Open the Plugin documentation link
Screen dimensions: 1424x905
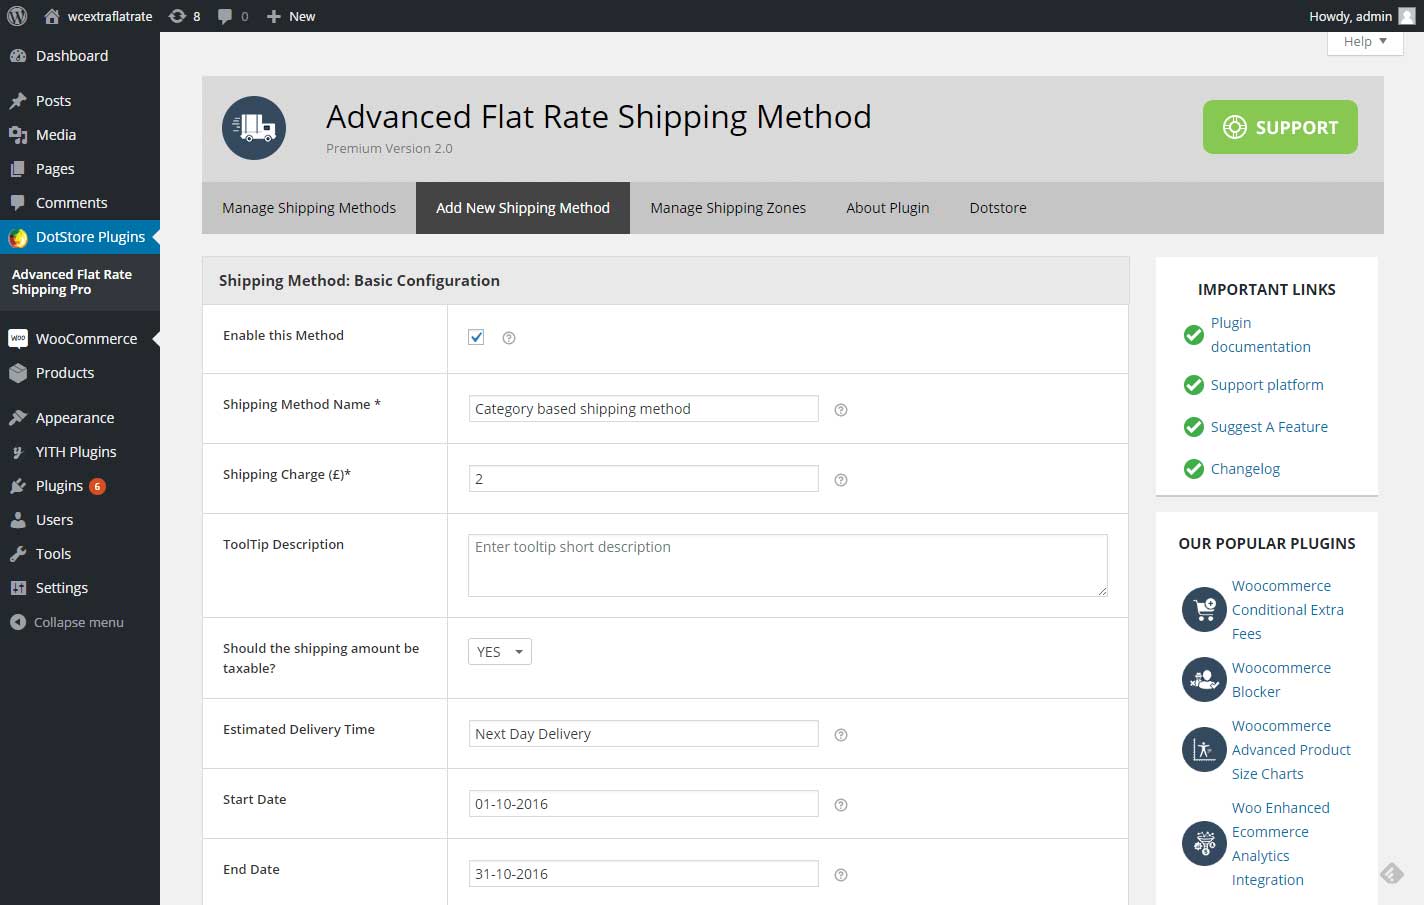[1260, 335]
